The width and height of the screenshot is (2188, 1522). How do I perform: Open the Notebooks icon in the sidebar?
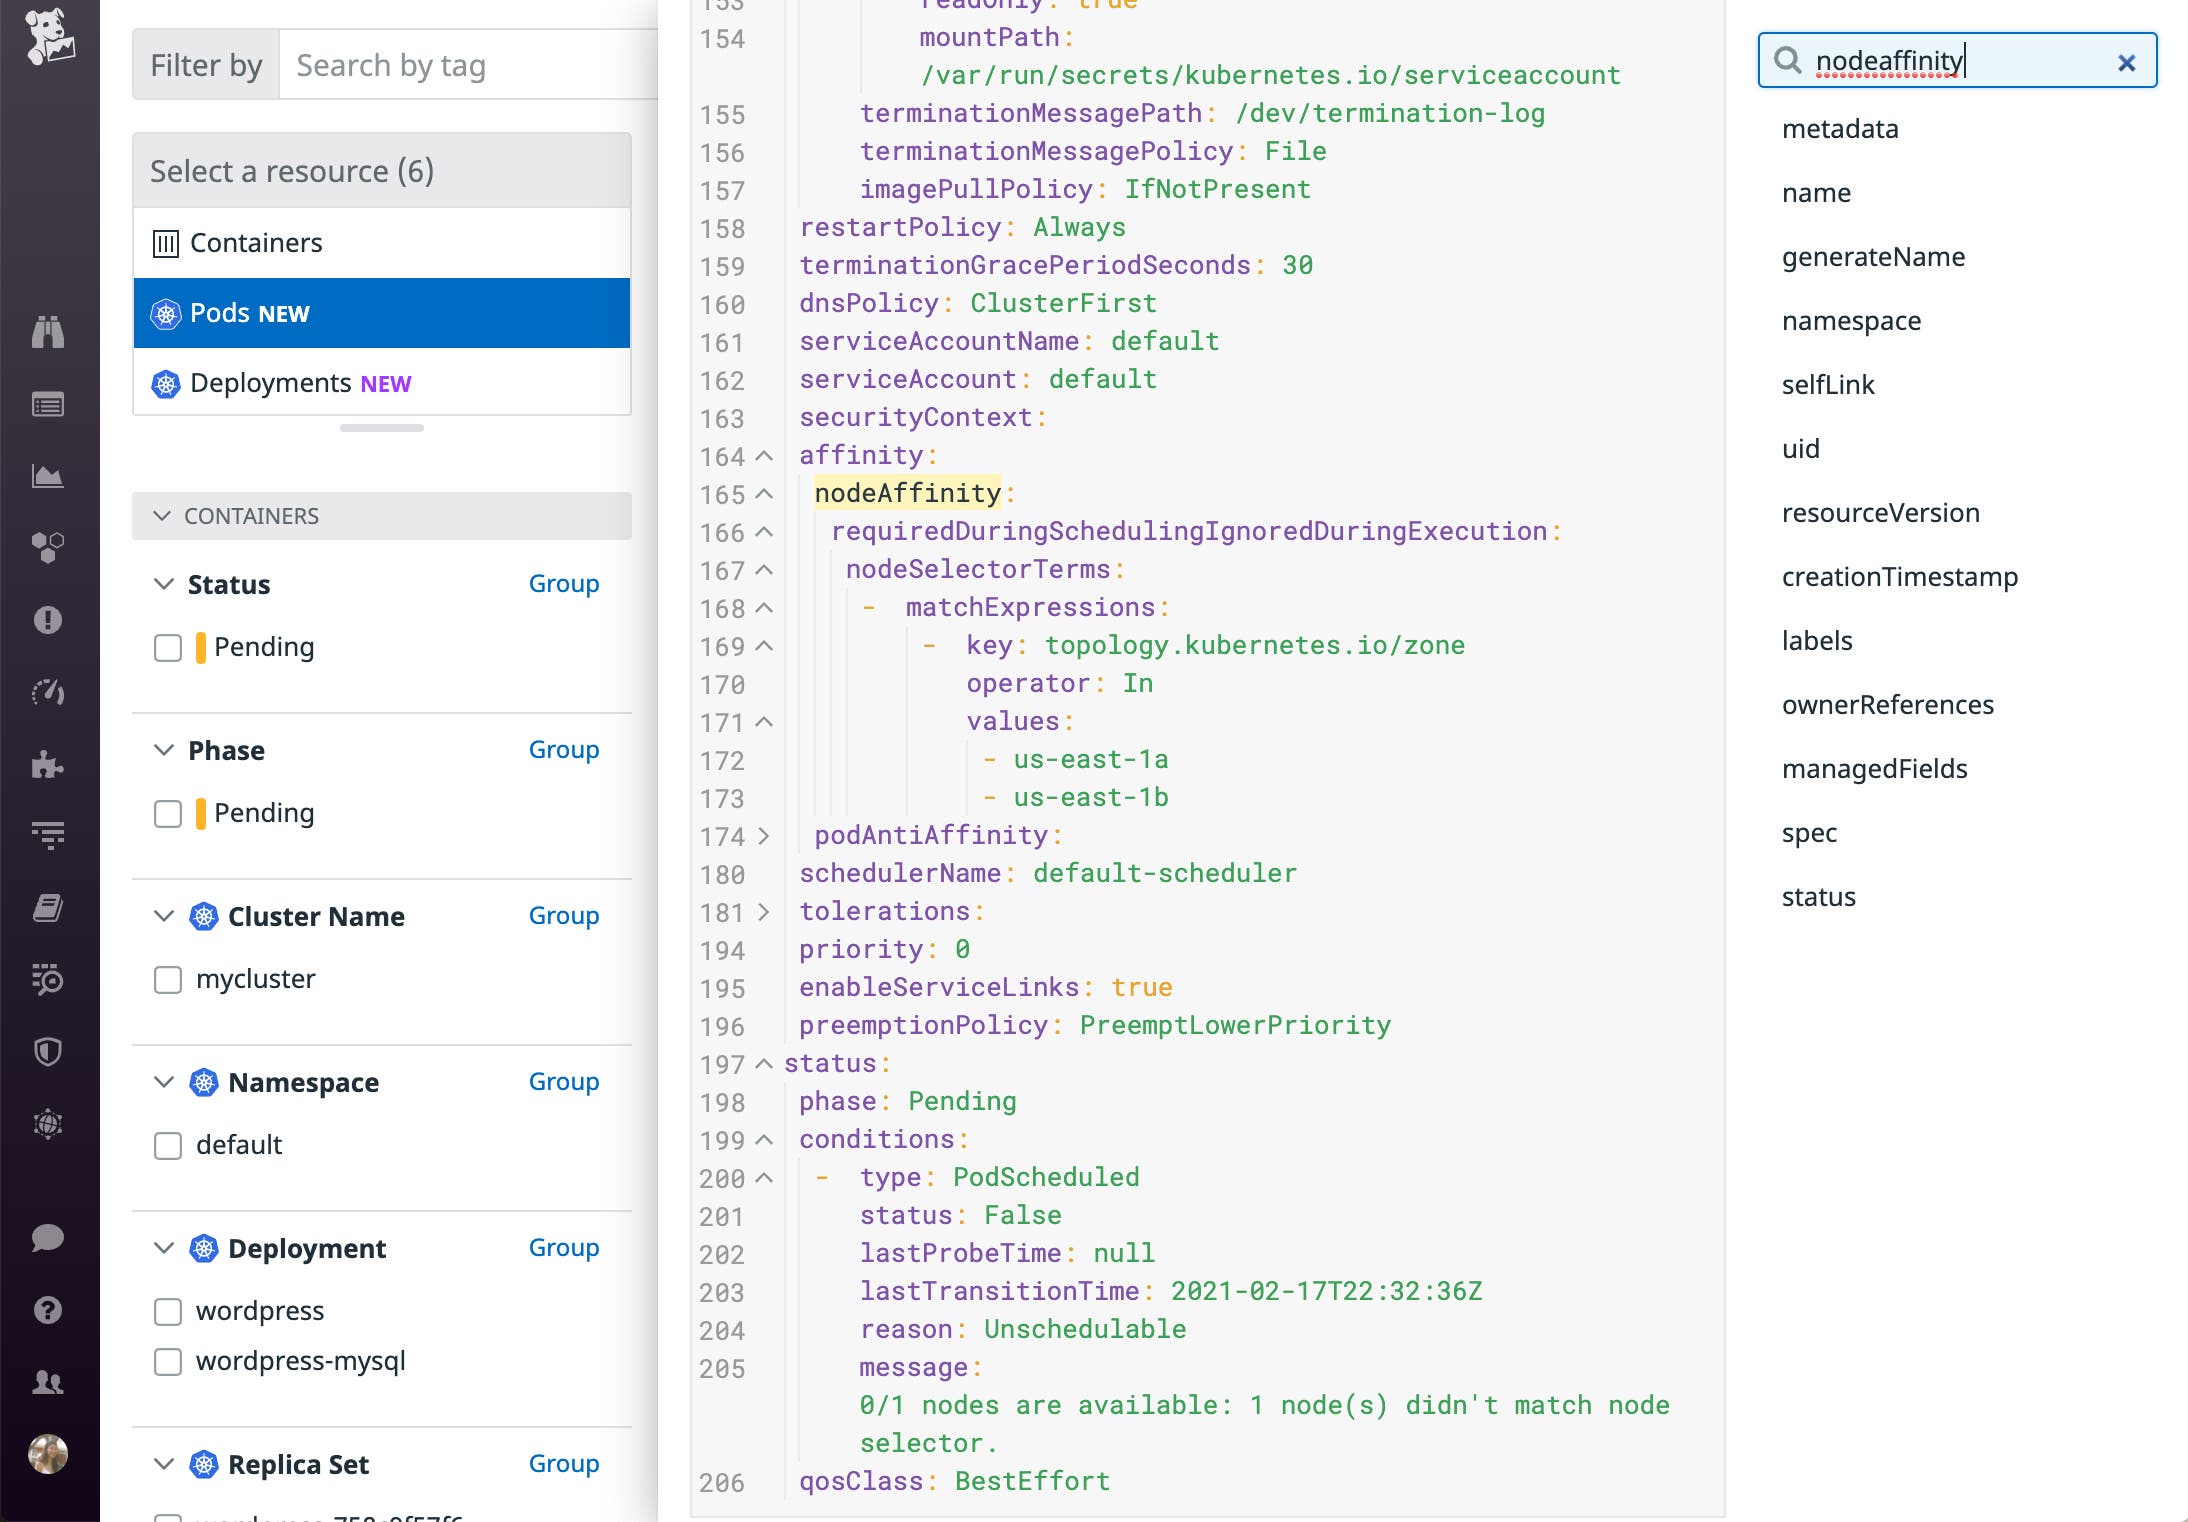49,910
